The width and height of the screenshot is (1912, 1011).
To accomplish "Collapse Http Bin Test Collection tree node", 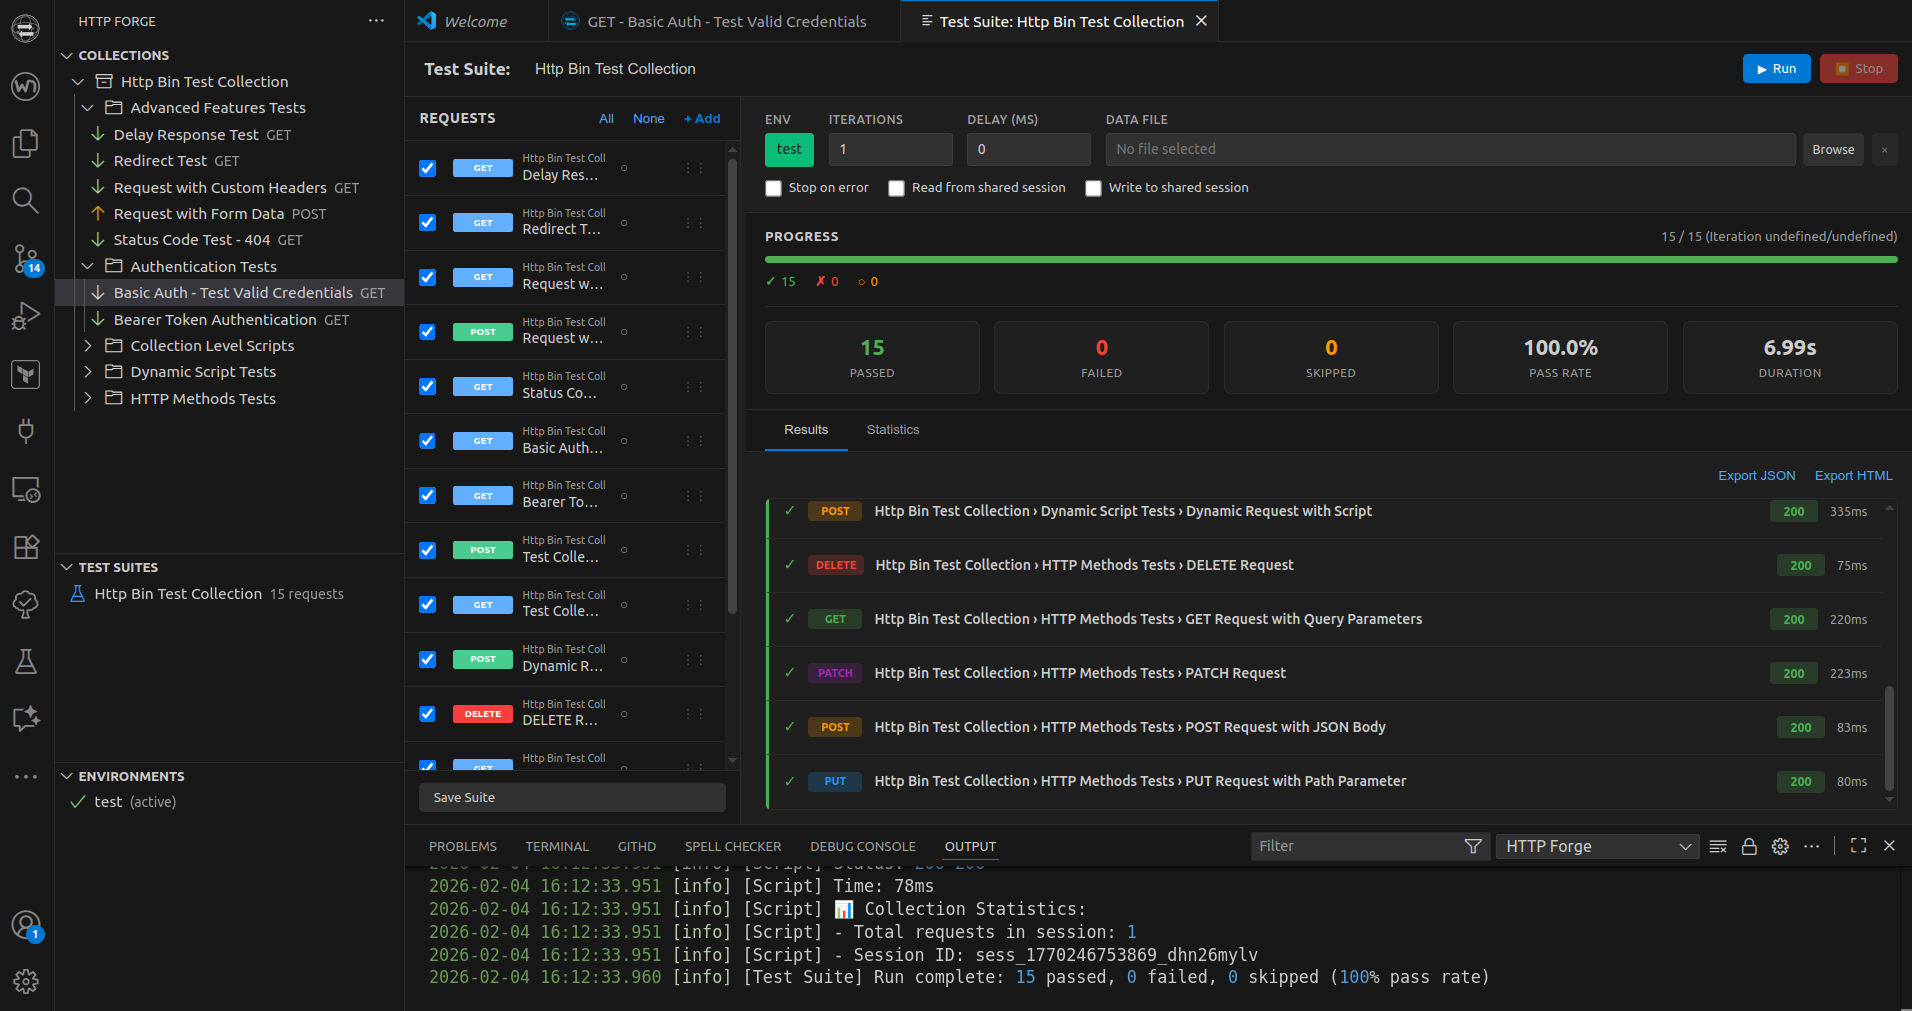I will 78,82.
